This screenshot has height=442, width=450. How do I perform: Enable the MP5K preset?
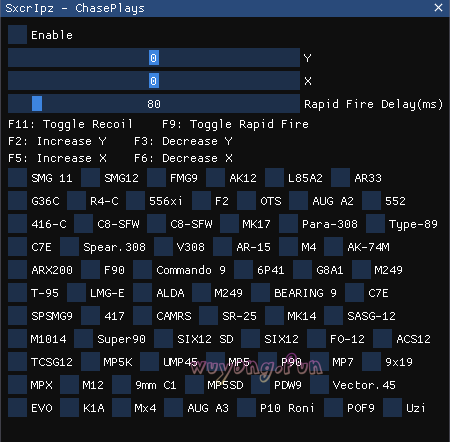tap(90, 362)
